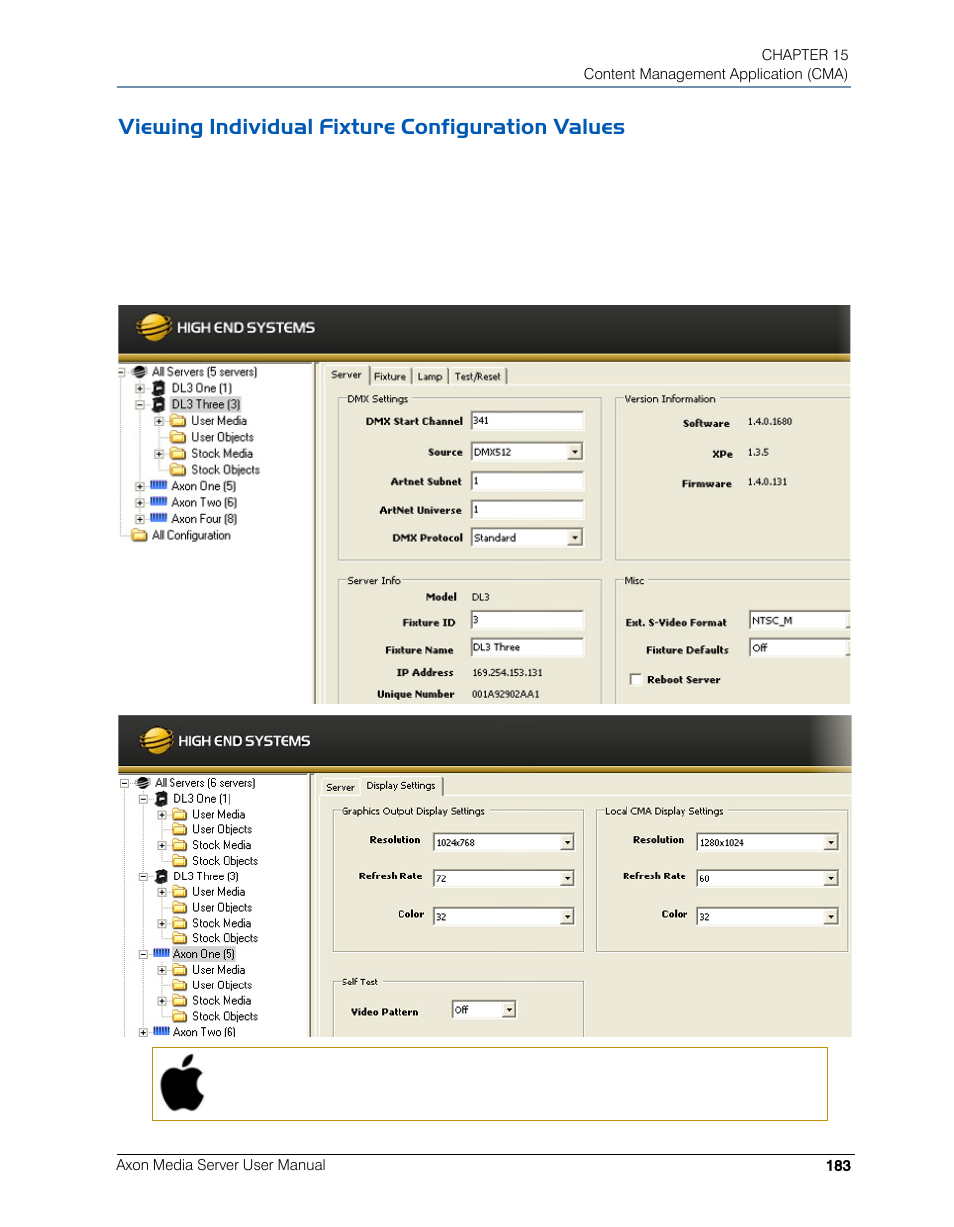Click Fixture Name field showing DL3 Three

coord(527,648)
